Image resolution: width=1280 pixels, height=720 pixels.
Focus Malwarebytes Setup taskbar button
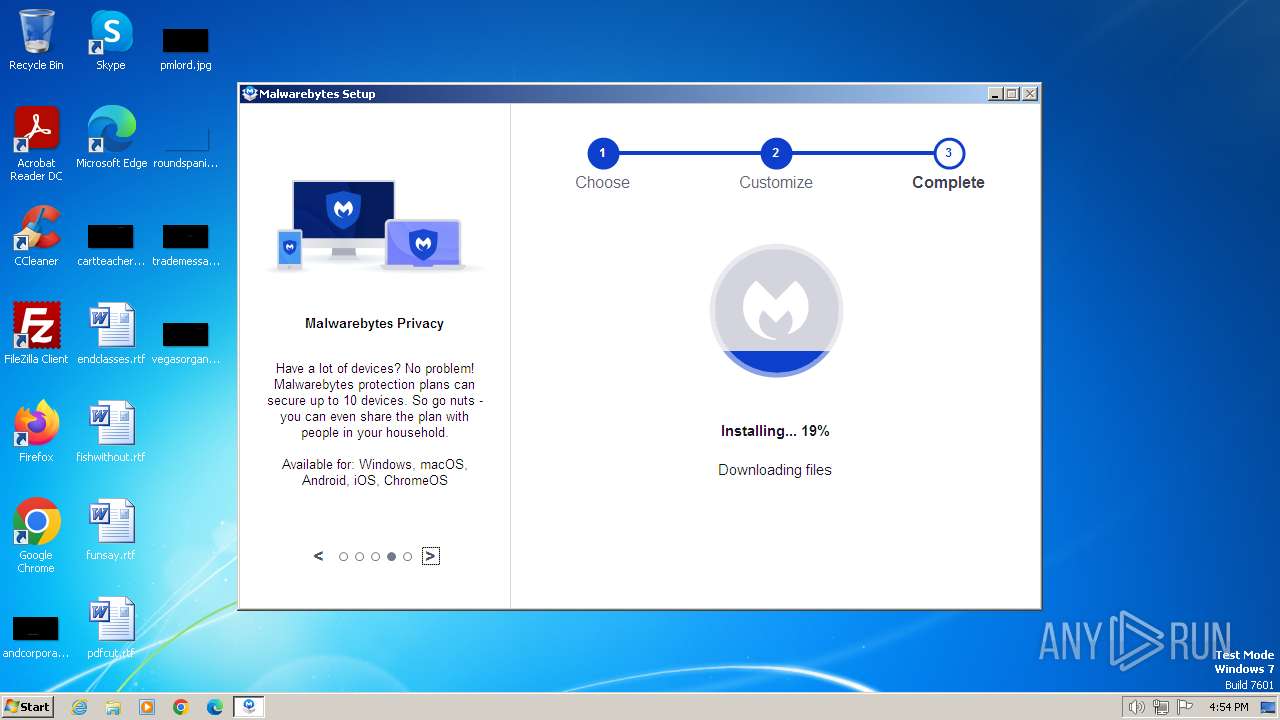pyautogui.click(x=249, y=707)
